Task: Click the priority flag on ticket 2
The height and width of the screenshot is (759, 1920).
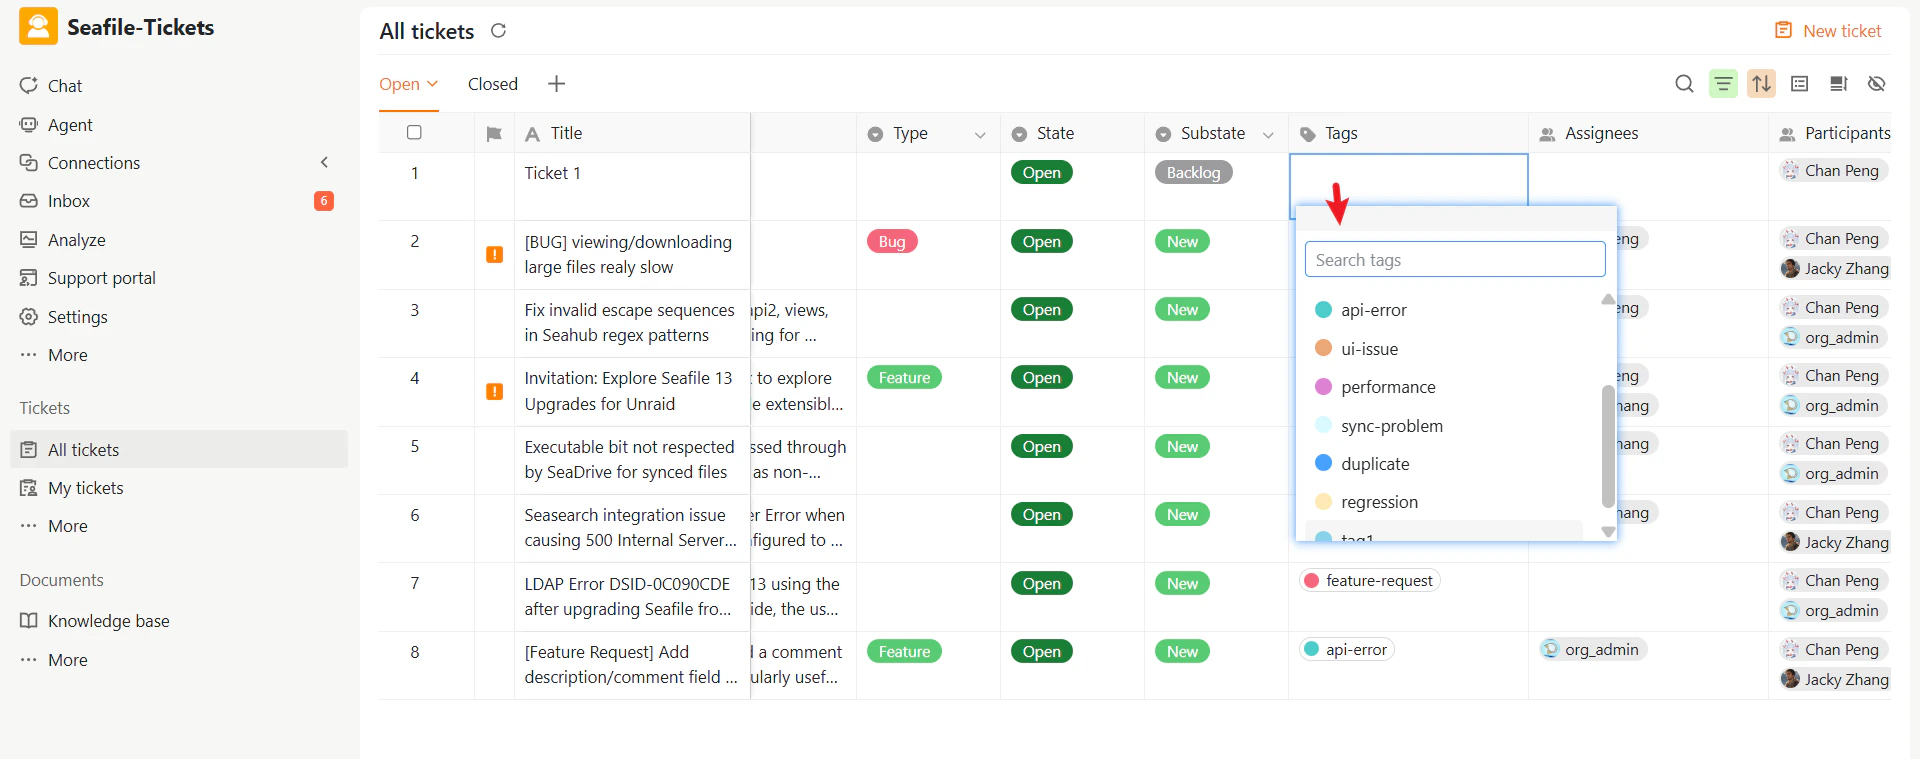Action: click(494, 255)
